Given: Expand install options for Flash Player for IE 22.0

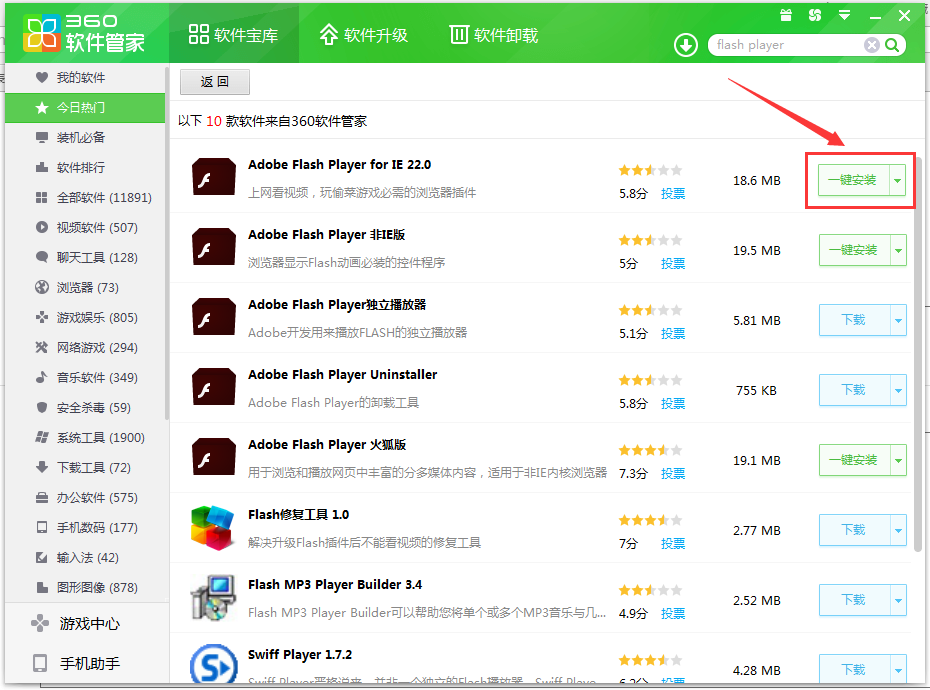Looking at the screenshot, I should click(898, 180).
